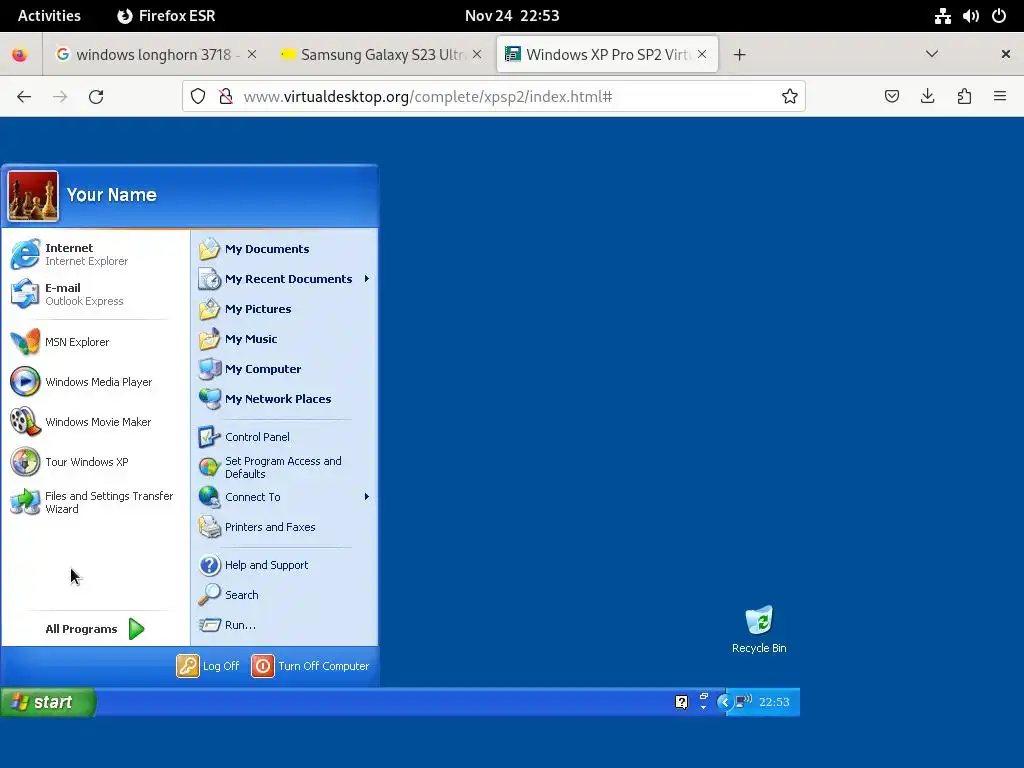Reload the current page
The width and height of the screenshot is (1024, 768).
[96, 97]
